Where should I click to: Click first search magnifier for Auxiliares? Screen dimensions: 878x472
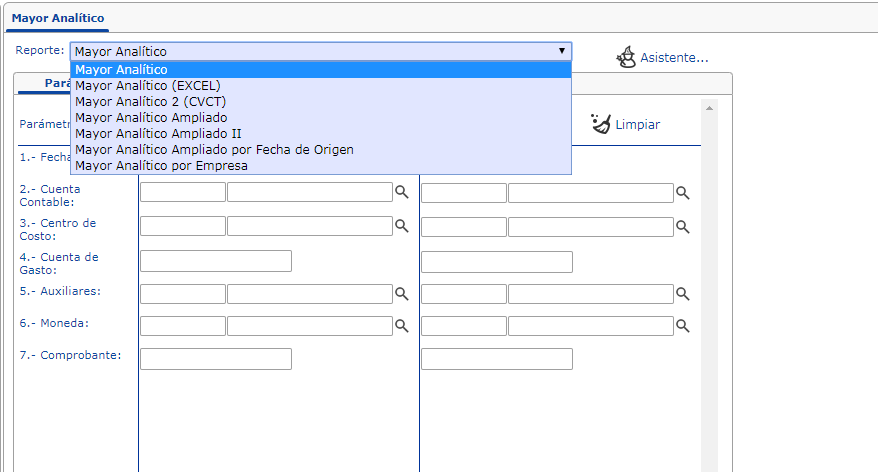(401, 294)
